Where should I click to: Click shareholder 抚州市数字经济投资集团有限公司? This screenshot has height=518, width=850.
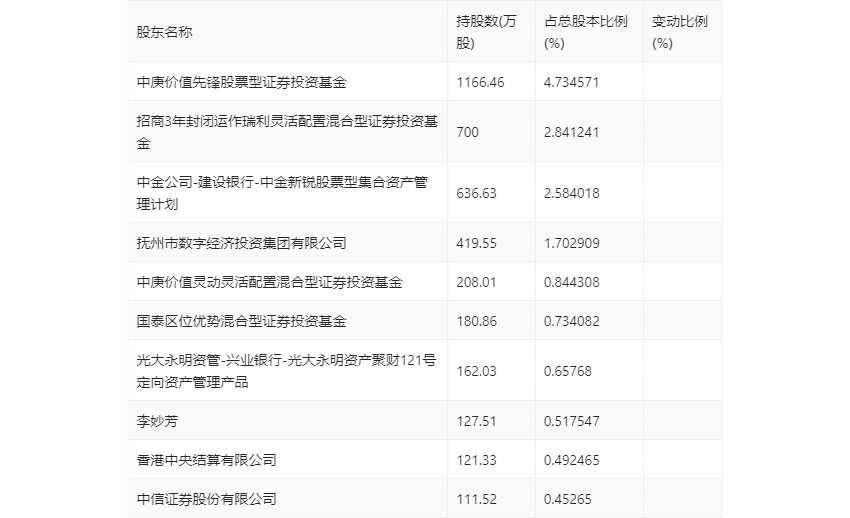pyautogui.click(x=241, y=243)
